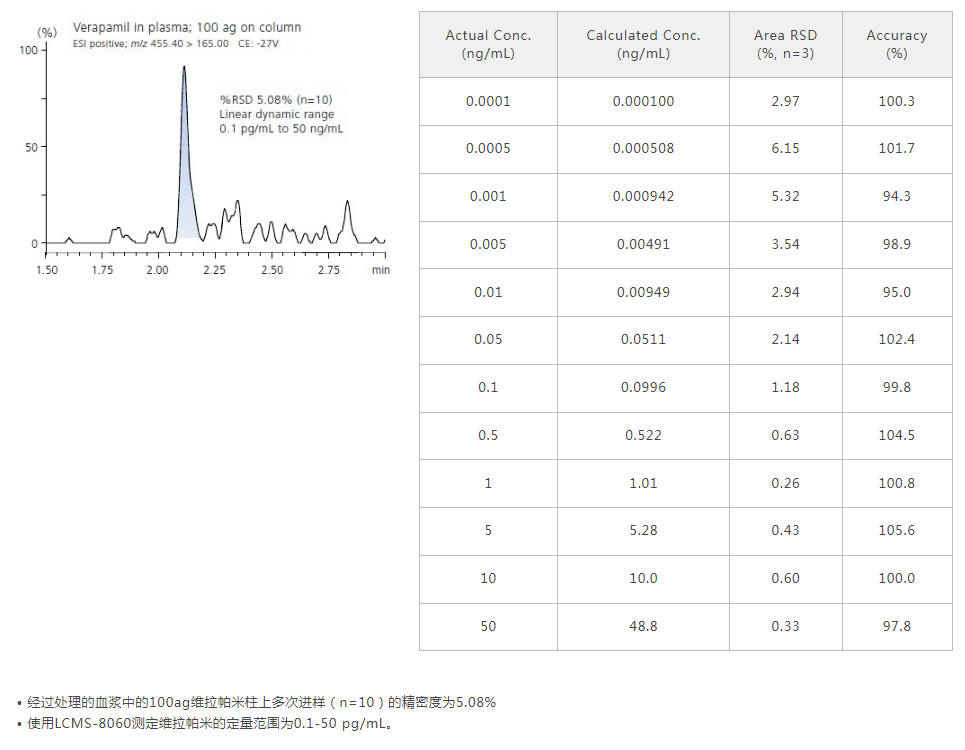
Task: Select the 105.6 accuracy cell
Action: coord(896,530)
